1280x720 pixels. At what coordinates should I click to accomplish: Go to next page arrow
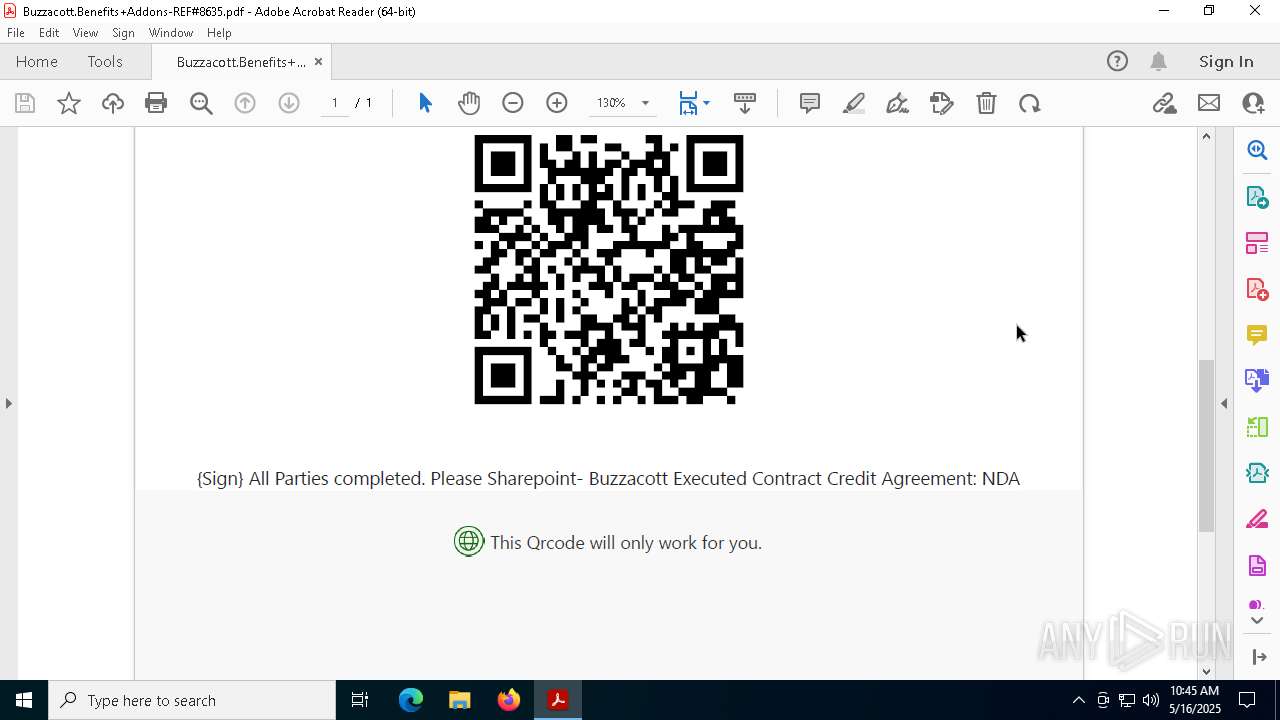click(289, 103)
